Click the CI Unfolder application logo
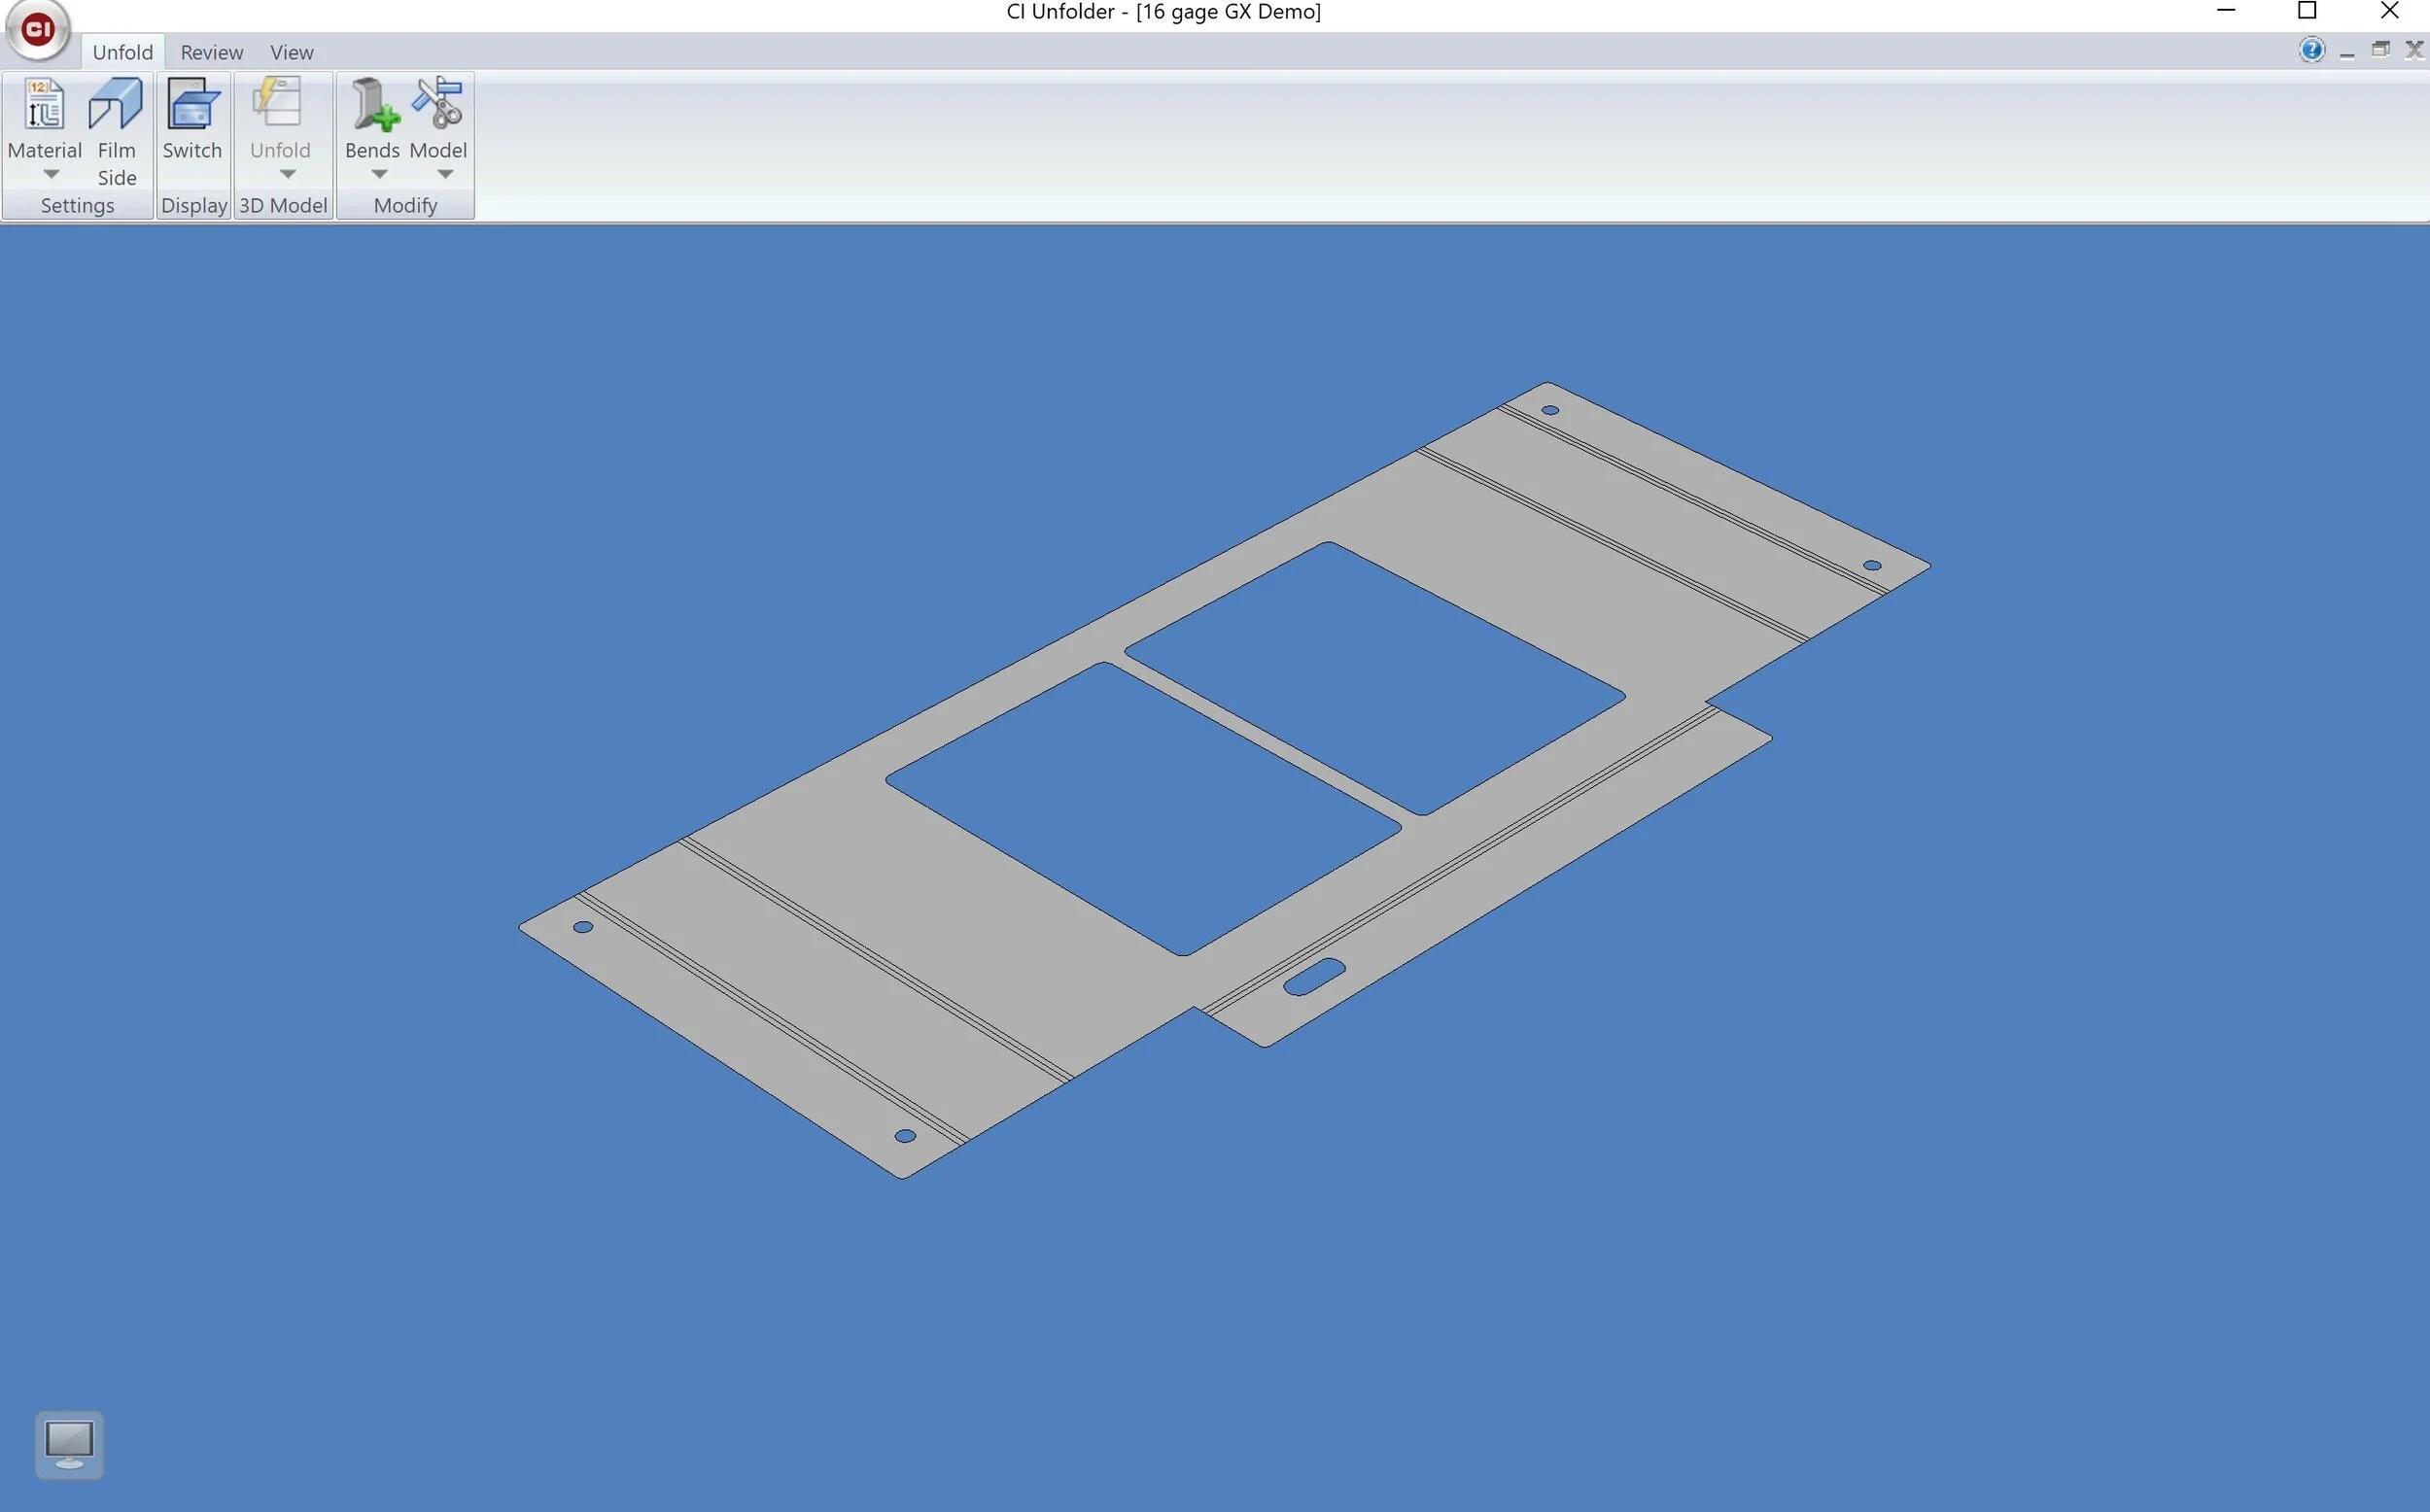 pos(38,30)
